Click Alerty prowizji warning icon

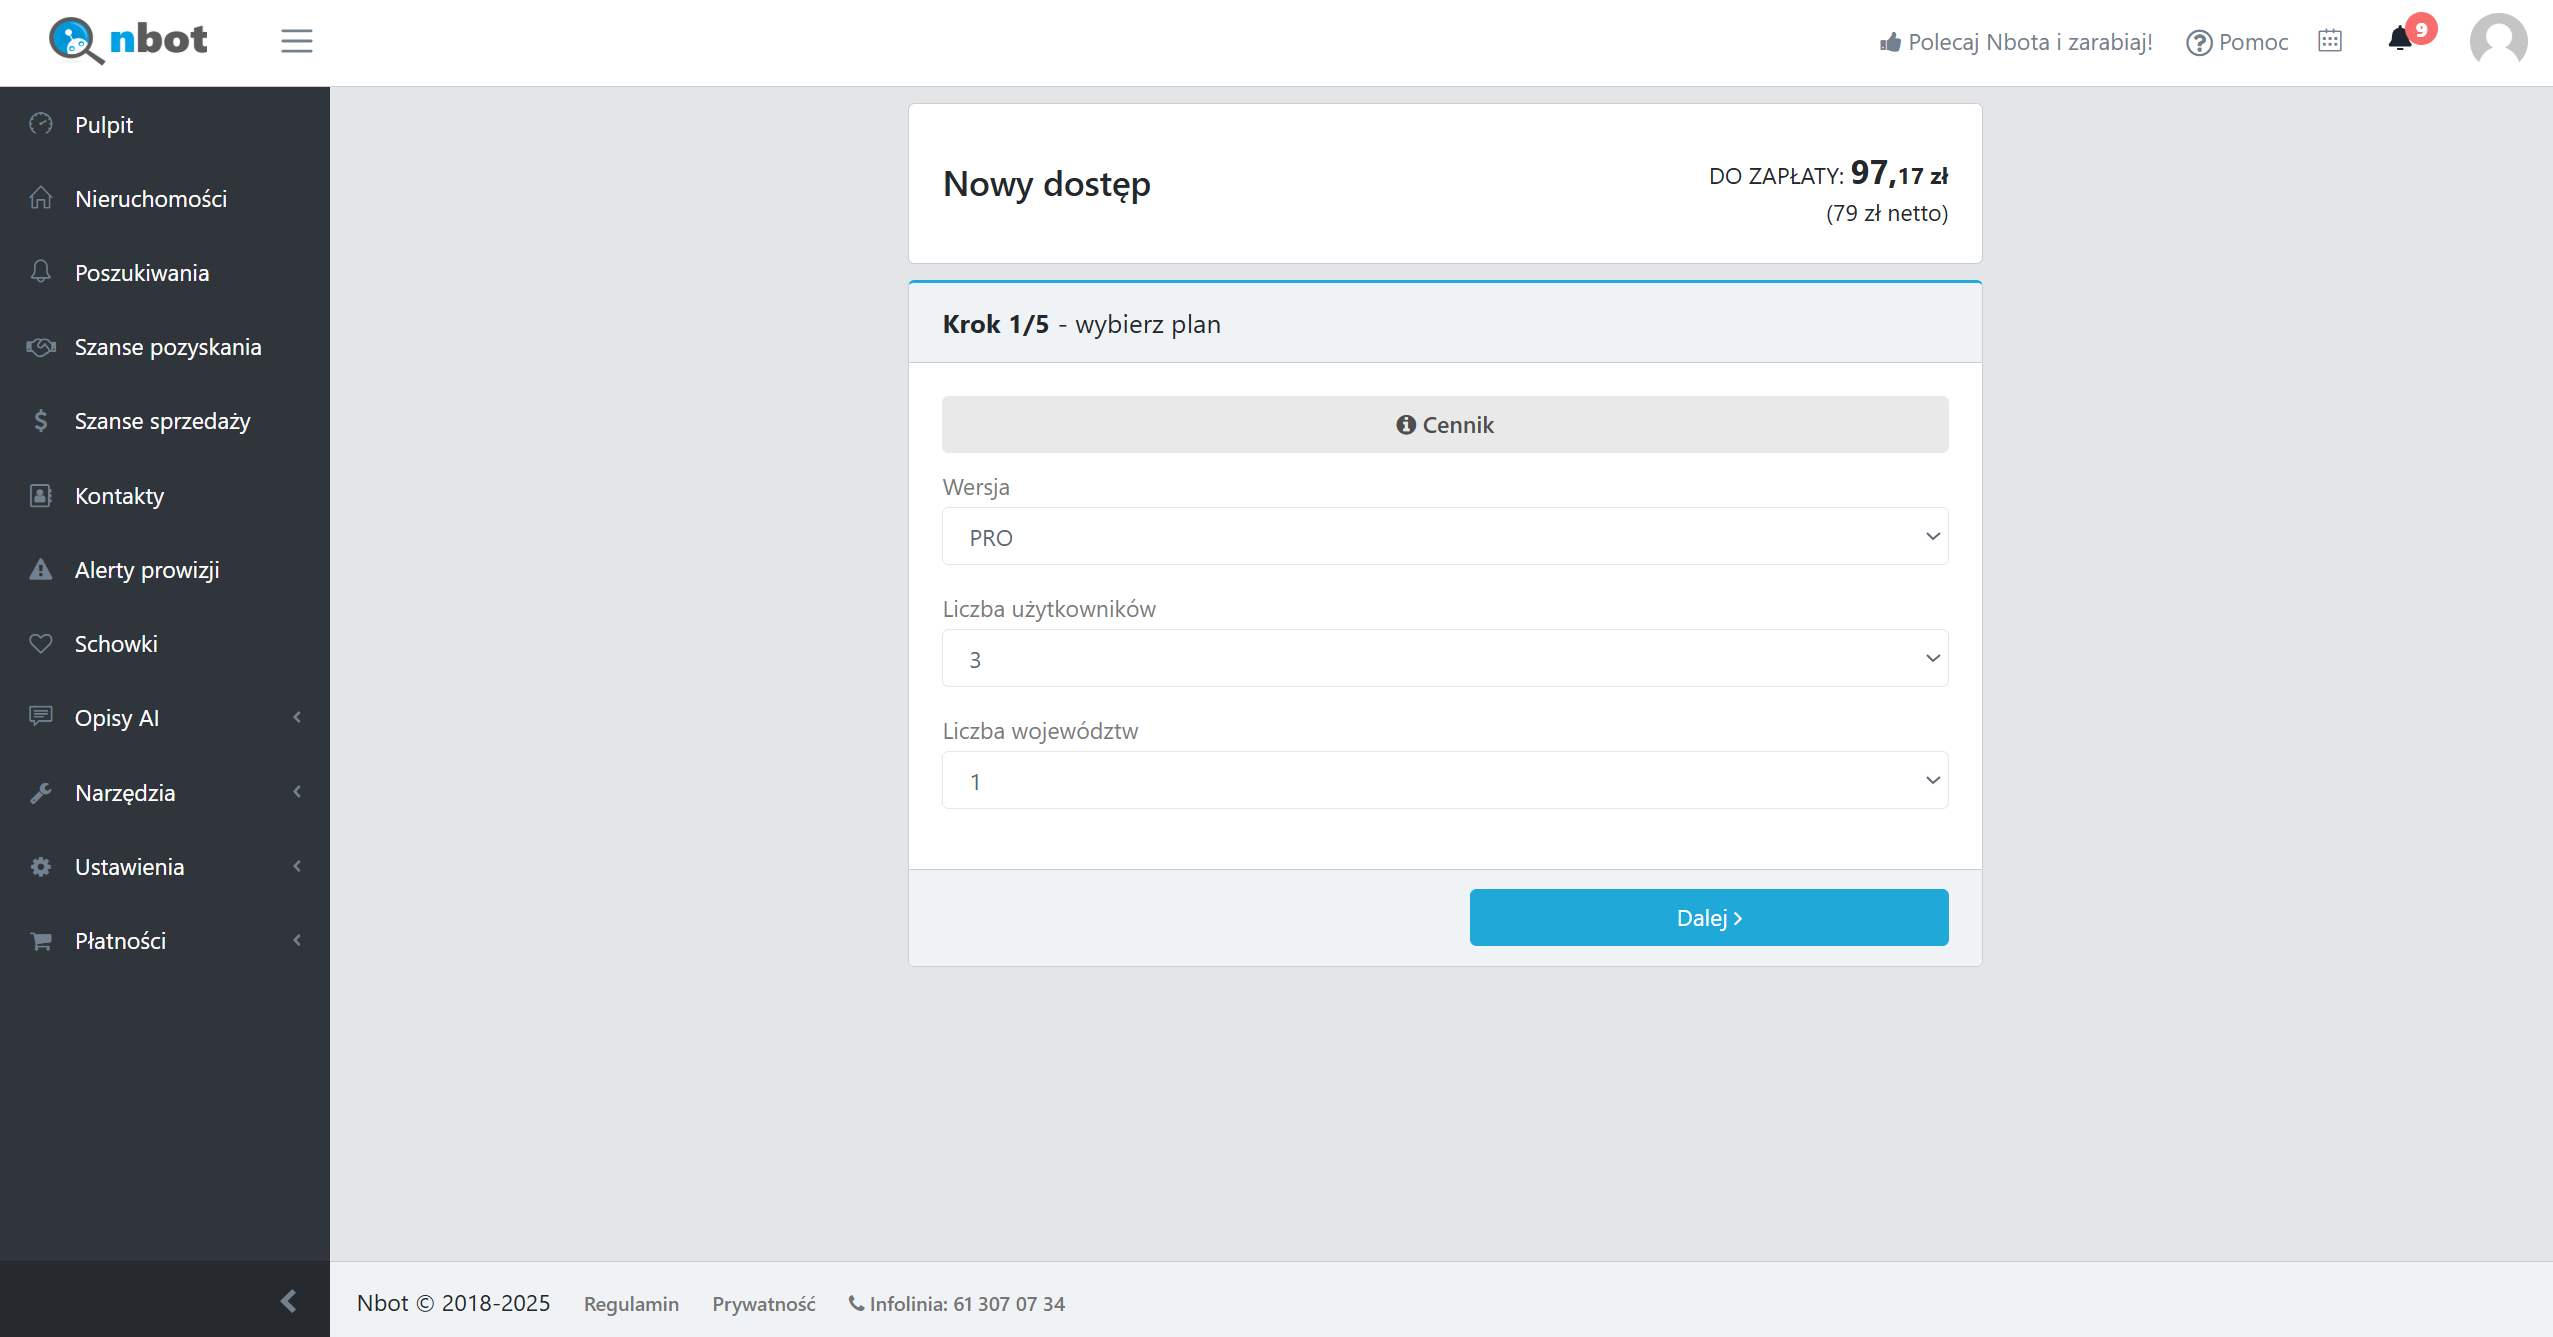[x=41, y=570]
